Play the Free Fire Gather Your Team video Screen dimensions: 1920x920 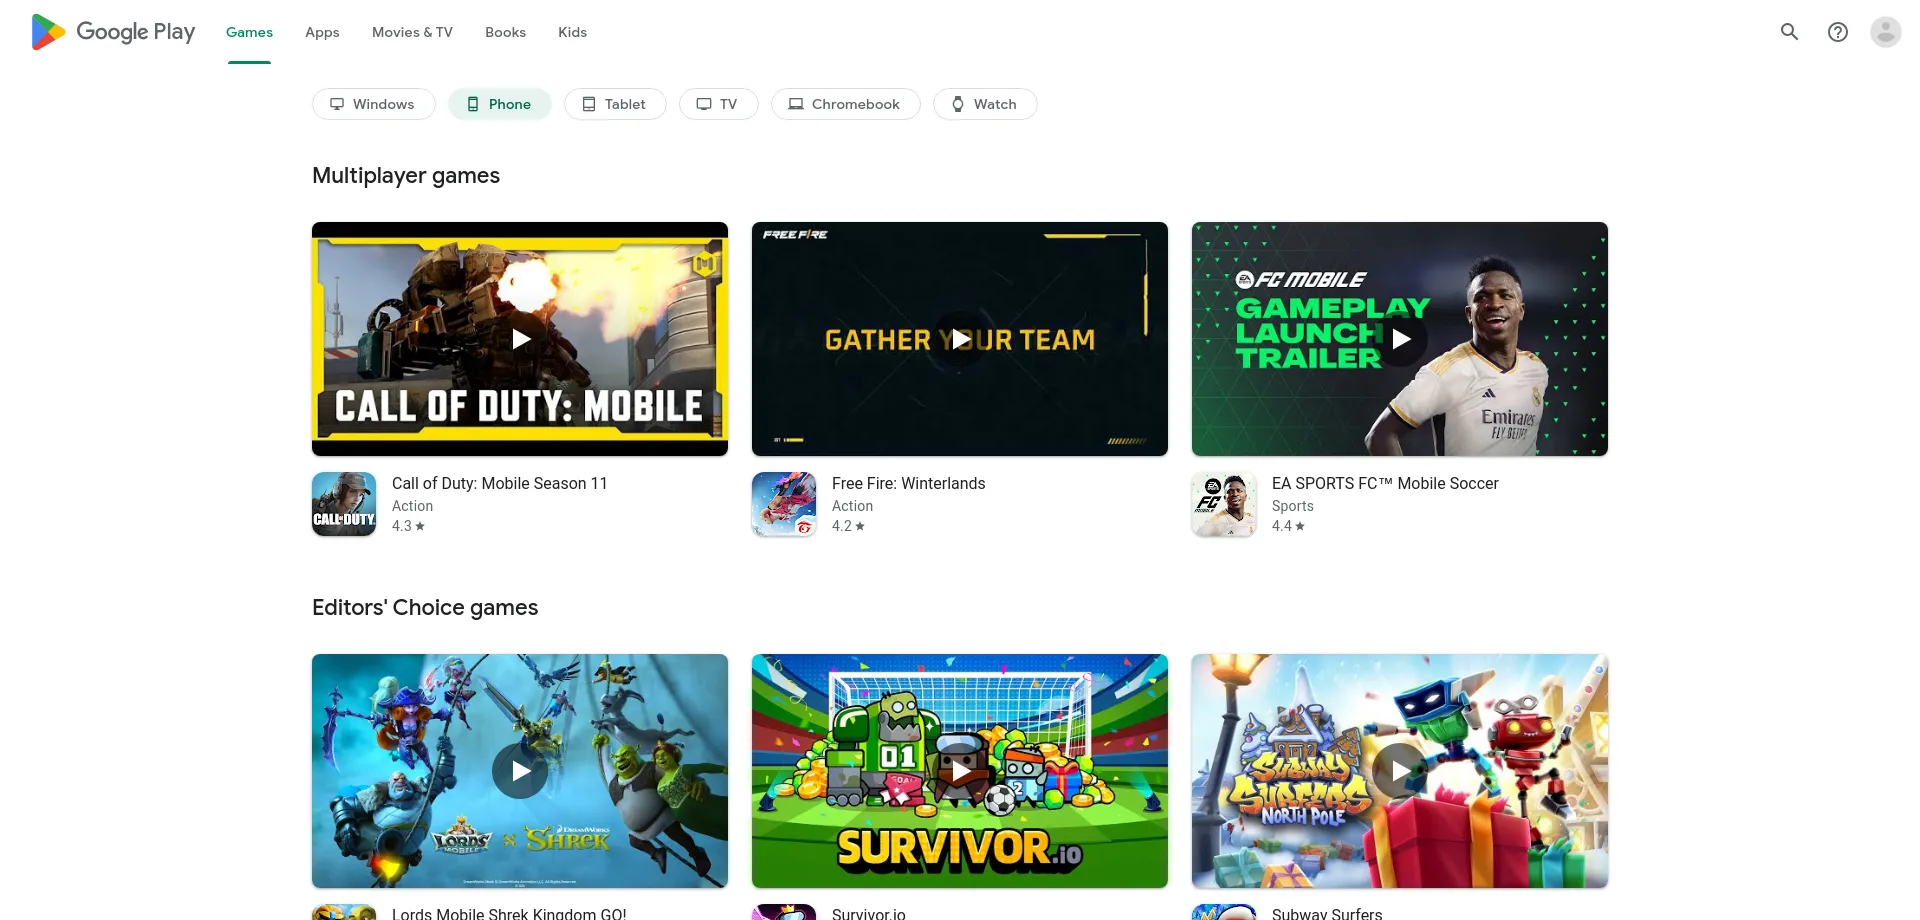tap(960, 339)
